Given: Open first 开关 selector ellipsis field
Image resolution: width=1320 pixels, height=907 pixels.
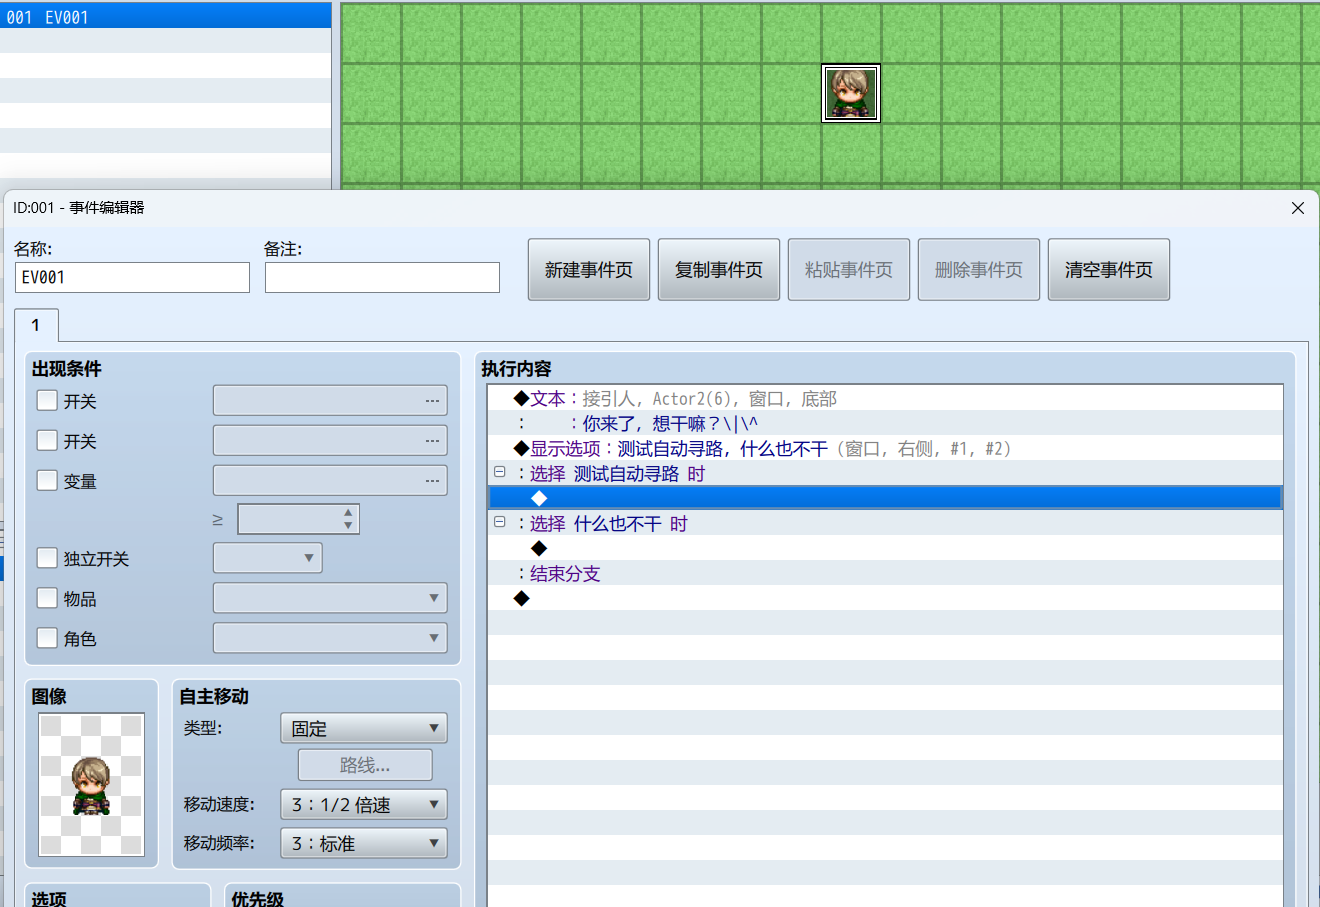Looking at the screenshot, I should point(330,400).
